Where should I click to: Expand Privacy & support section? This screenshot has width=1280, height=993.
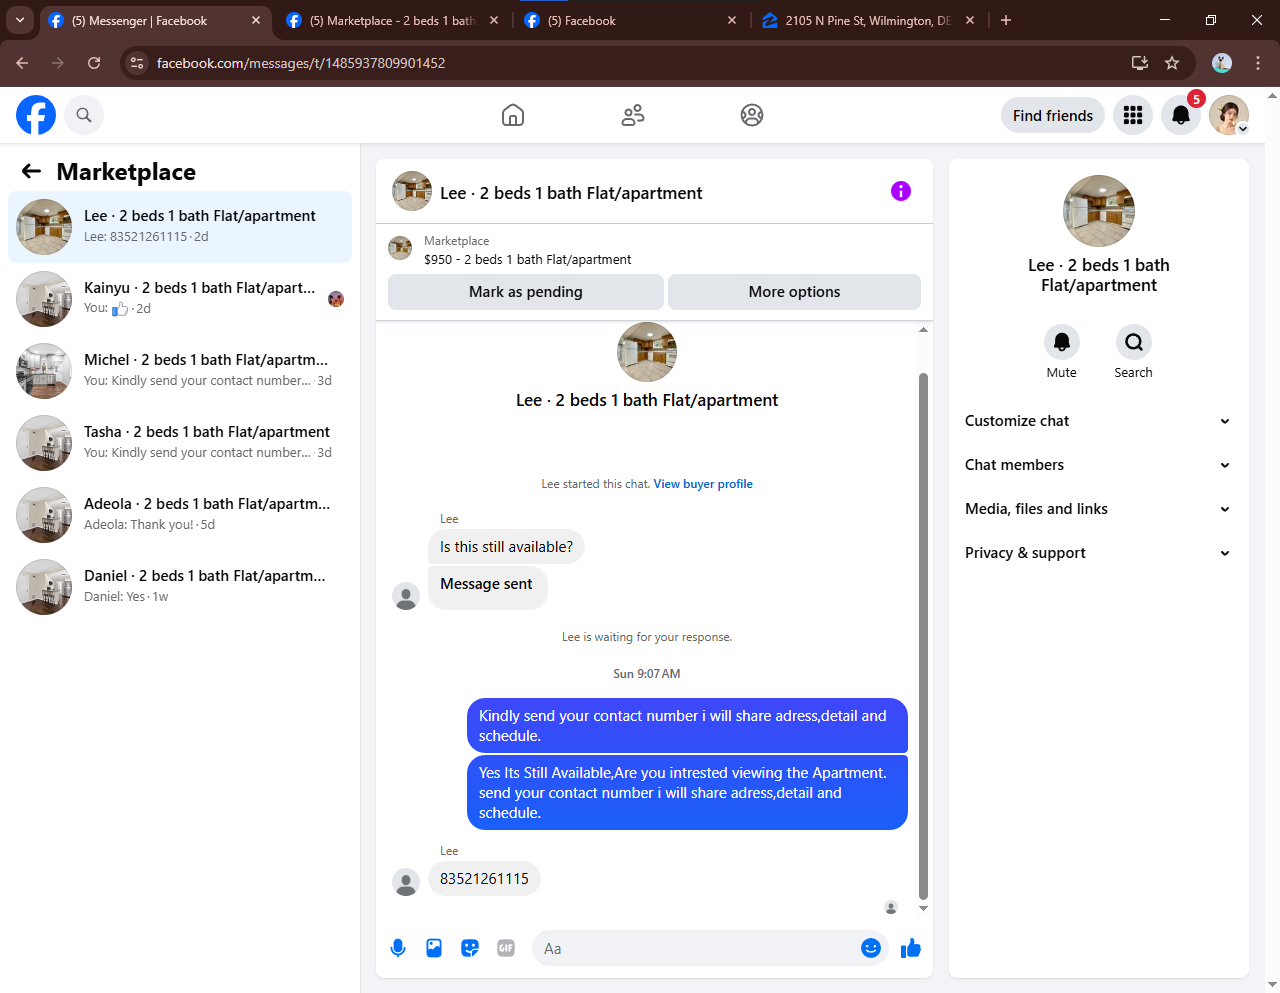[x=1098, y=553]
